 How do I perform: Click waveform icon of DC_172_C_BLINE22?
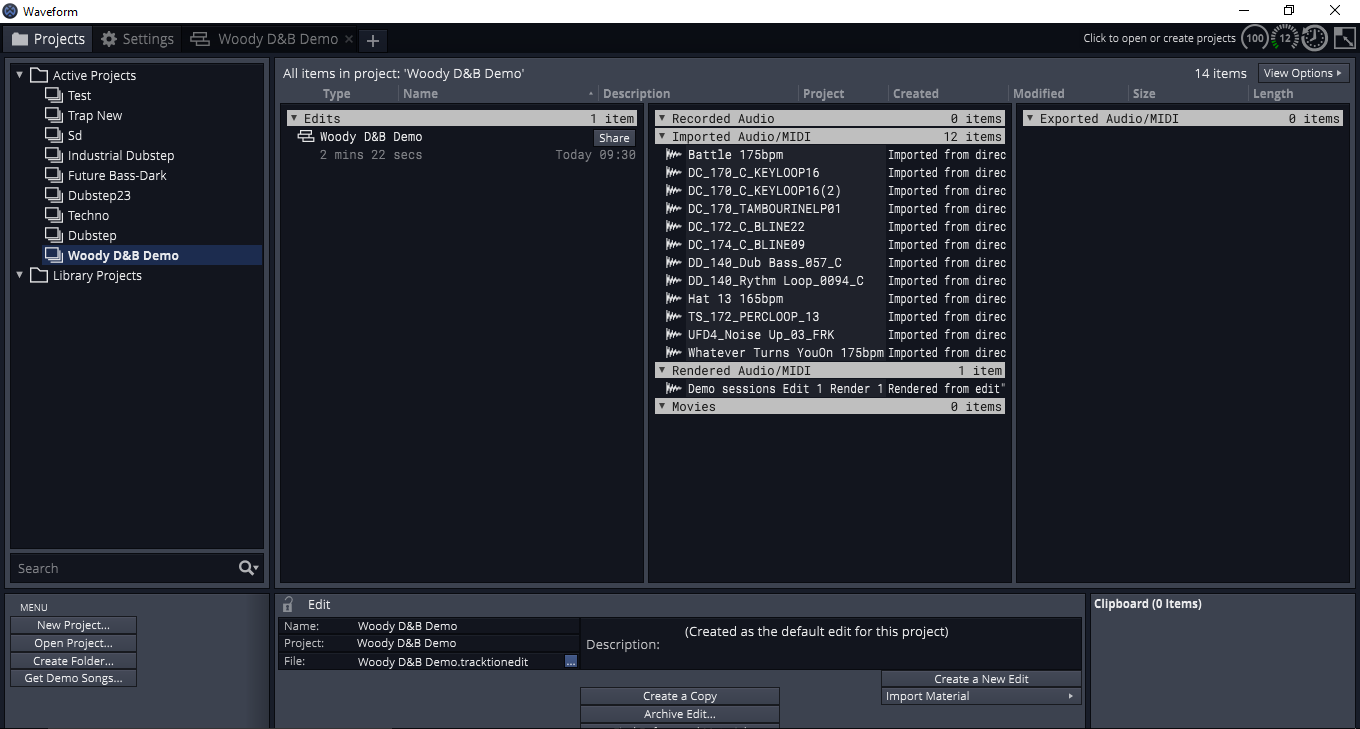(x=674, y=227)
